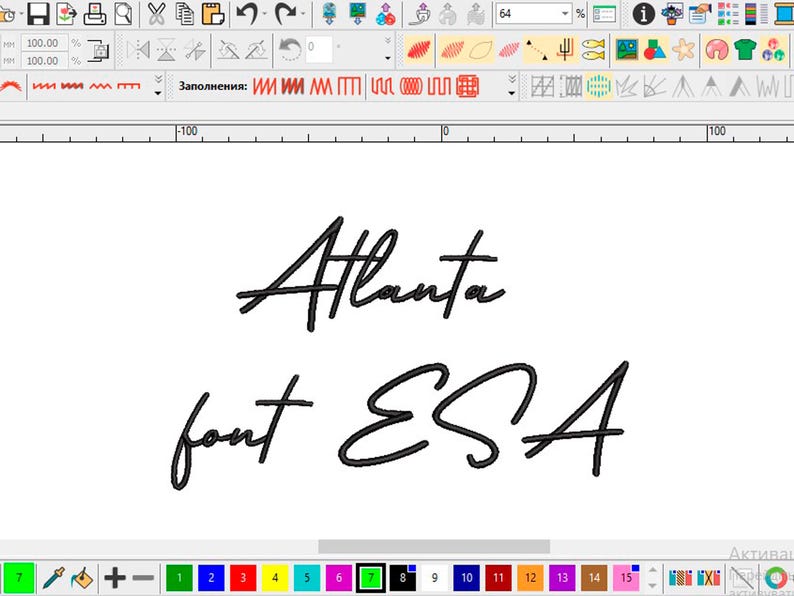Click the palette stepper down arrow

coord(653,585)
